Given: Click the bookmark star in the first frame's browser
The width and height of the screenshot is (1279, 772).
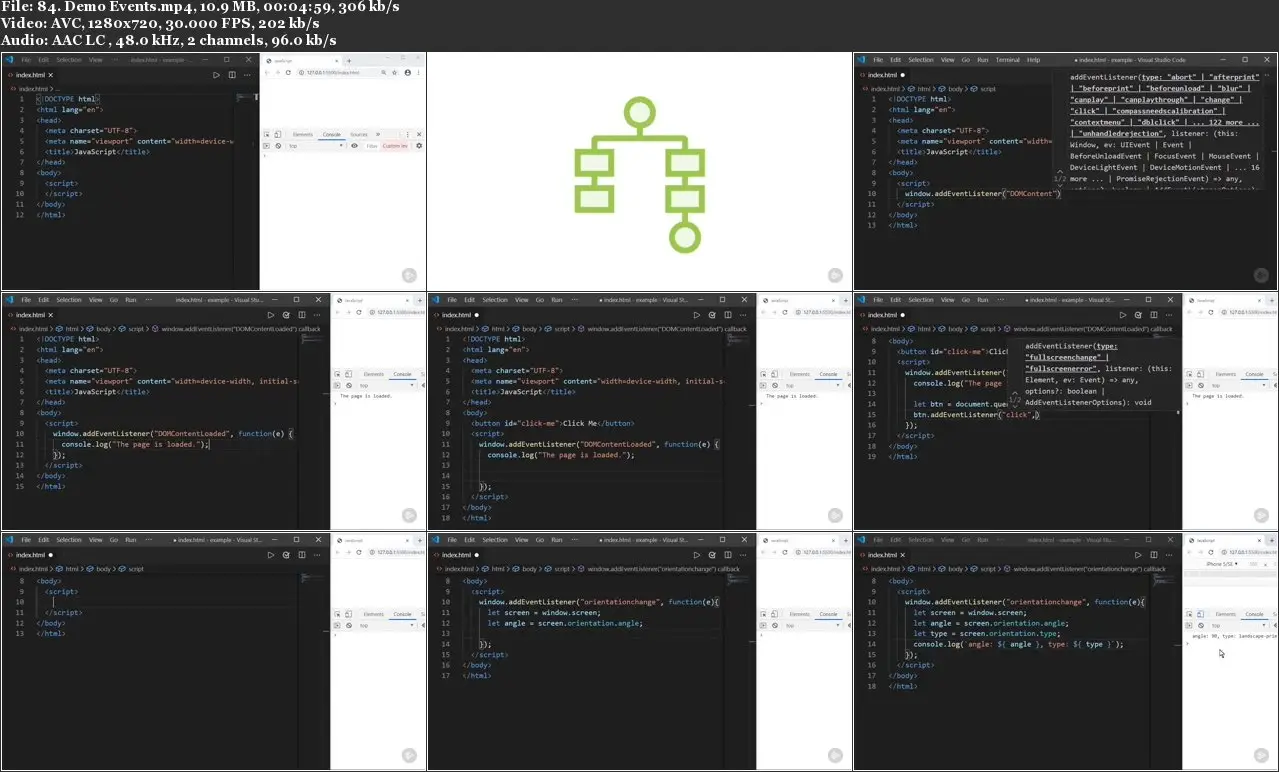Looking at the screenshot, I should (x=396, y=73).
